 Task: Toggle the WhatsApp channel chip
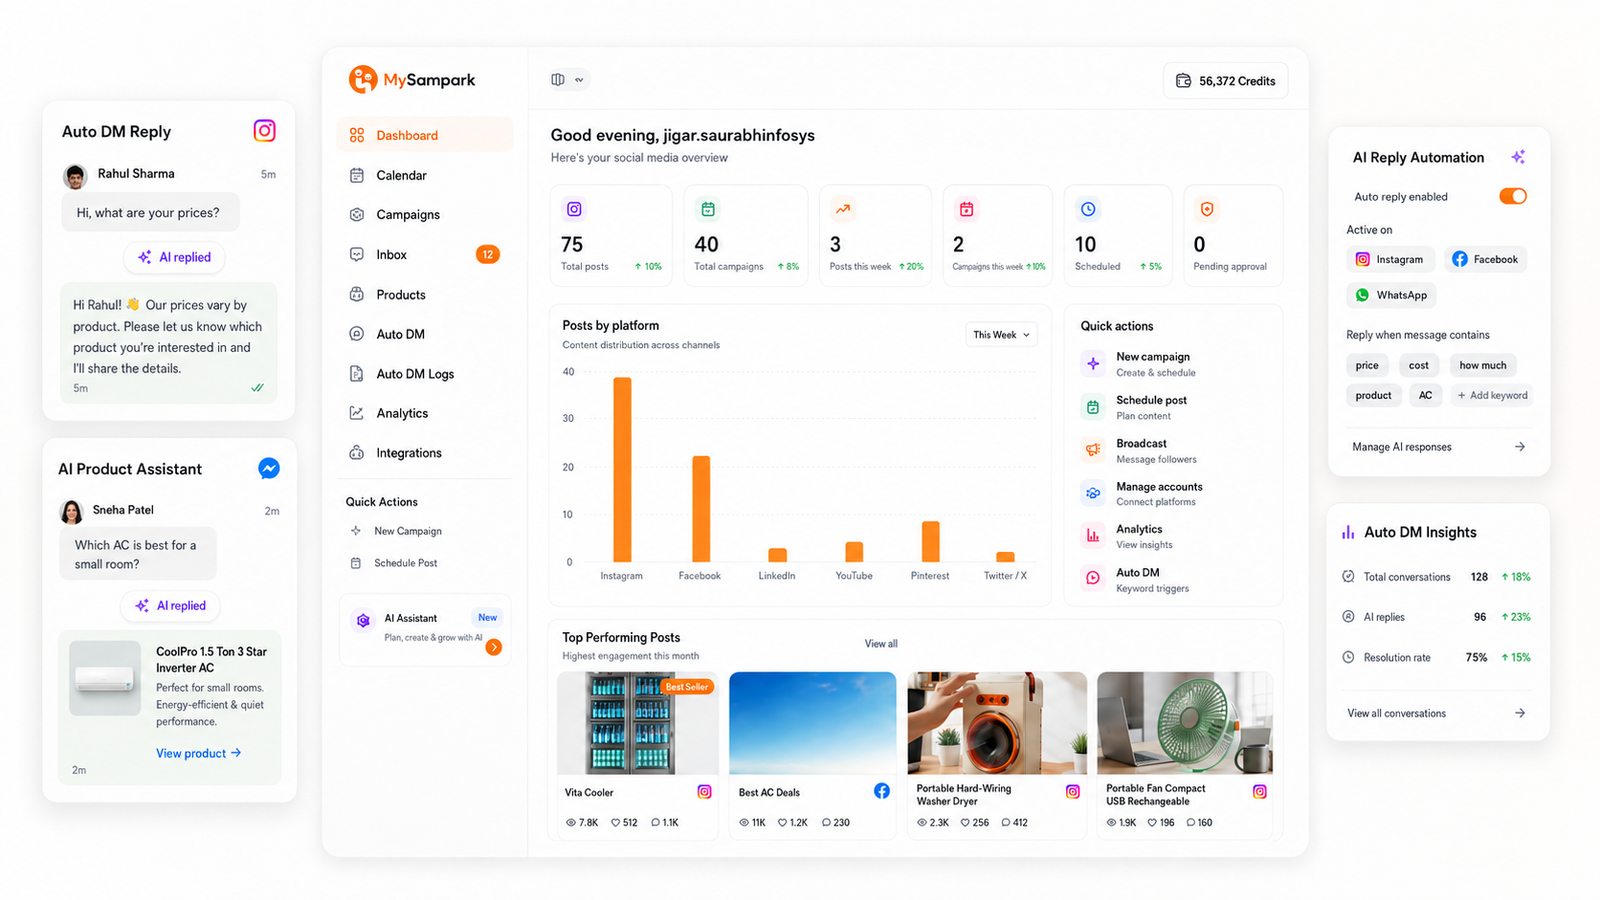pyautogui.click(x=1391, y=295)
